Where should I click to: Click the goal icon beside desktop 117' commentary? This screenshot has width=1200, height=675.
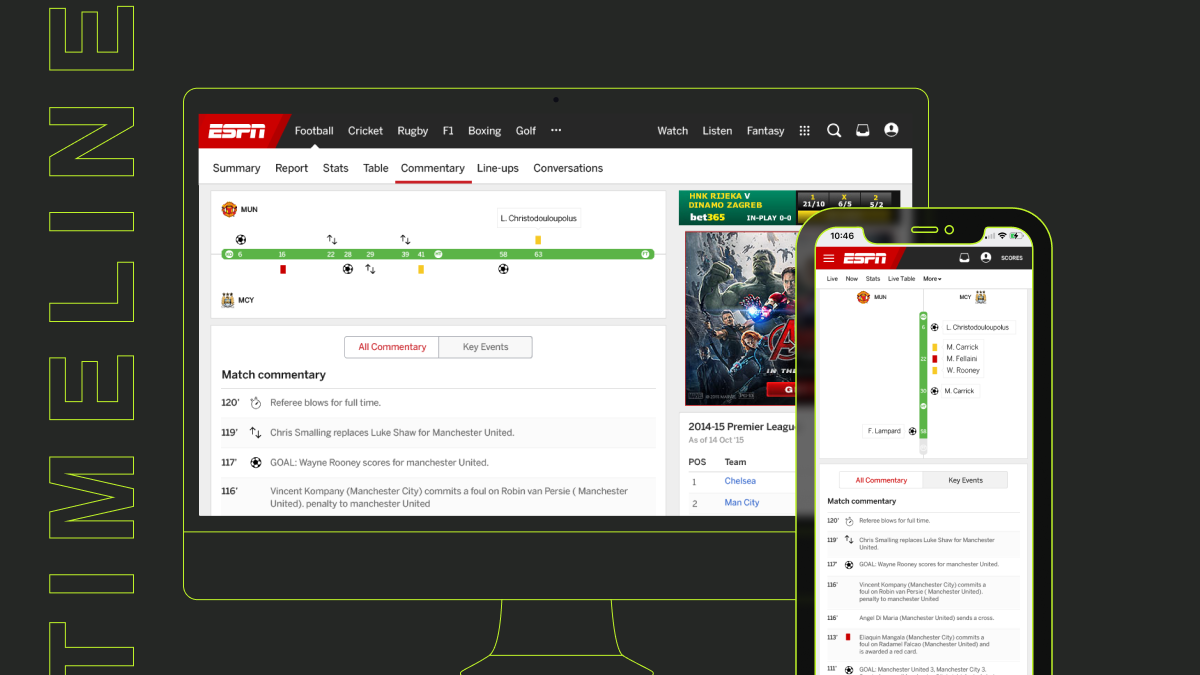click(x=255, y=463)
